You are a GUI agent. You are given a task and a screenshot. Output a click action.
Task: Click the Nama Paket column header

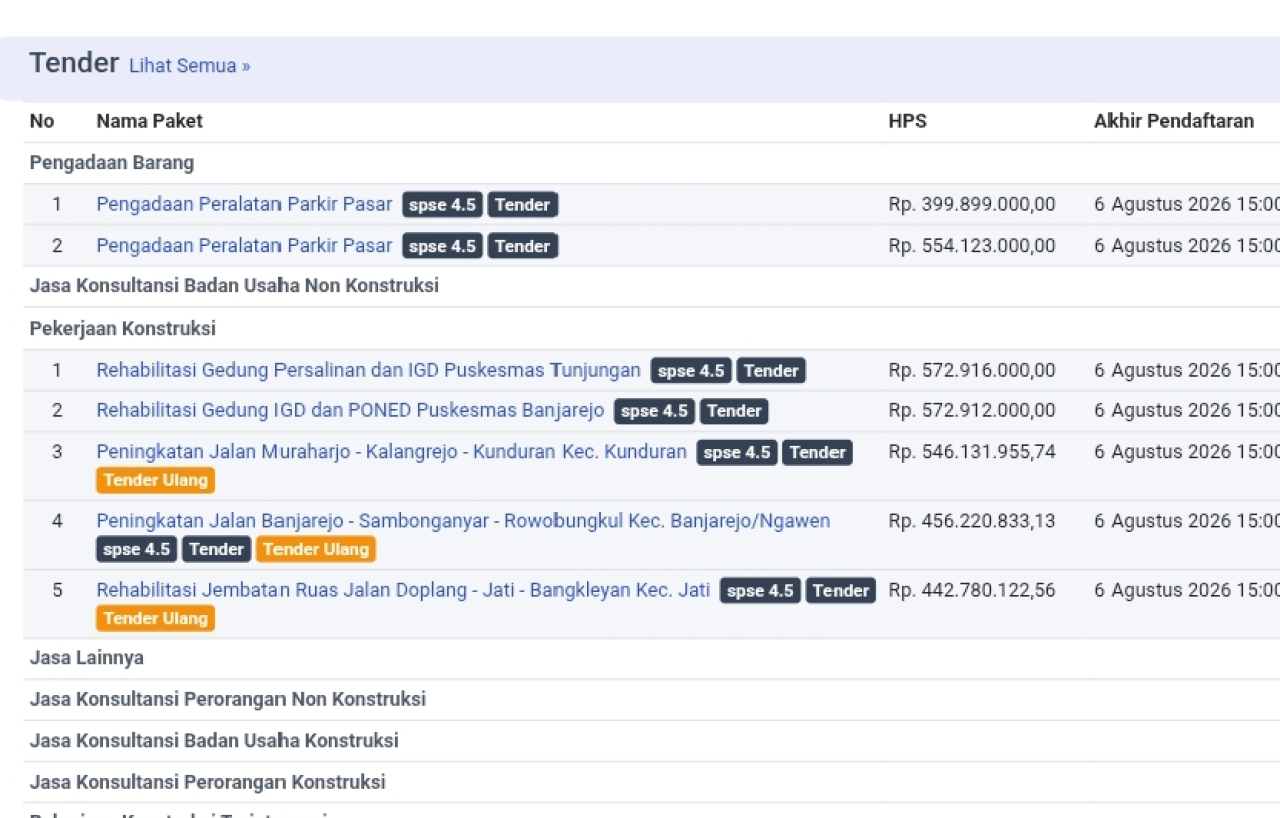click(149, 121)
